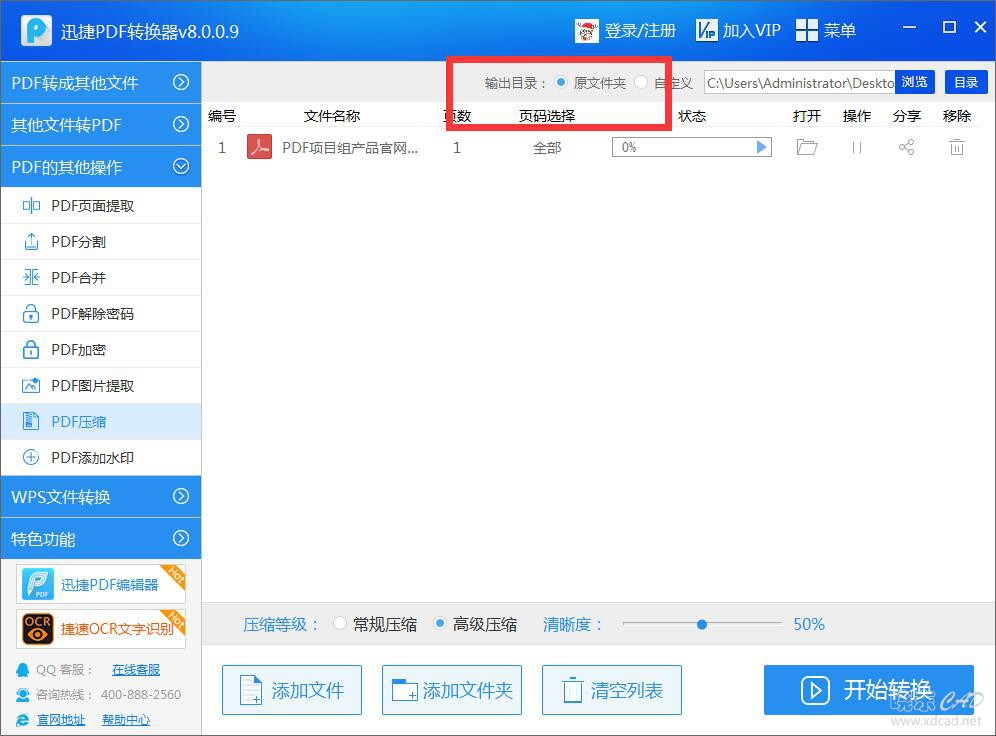
Task: Click the 编号 column header
Action: pos(222,116)
